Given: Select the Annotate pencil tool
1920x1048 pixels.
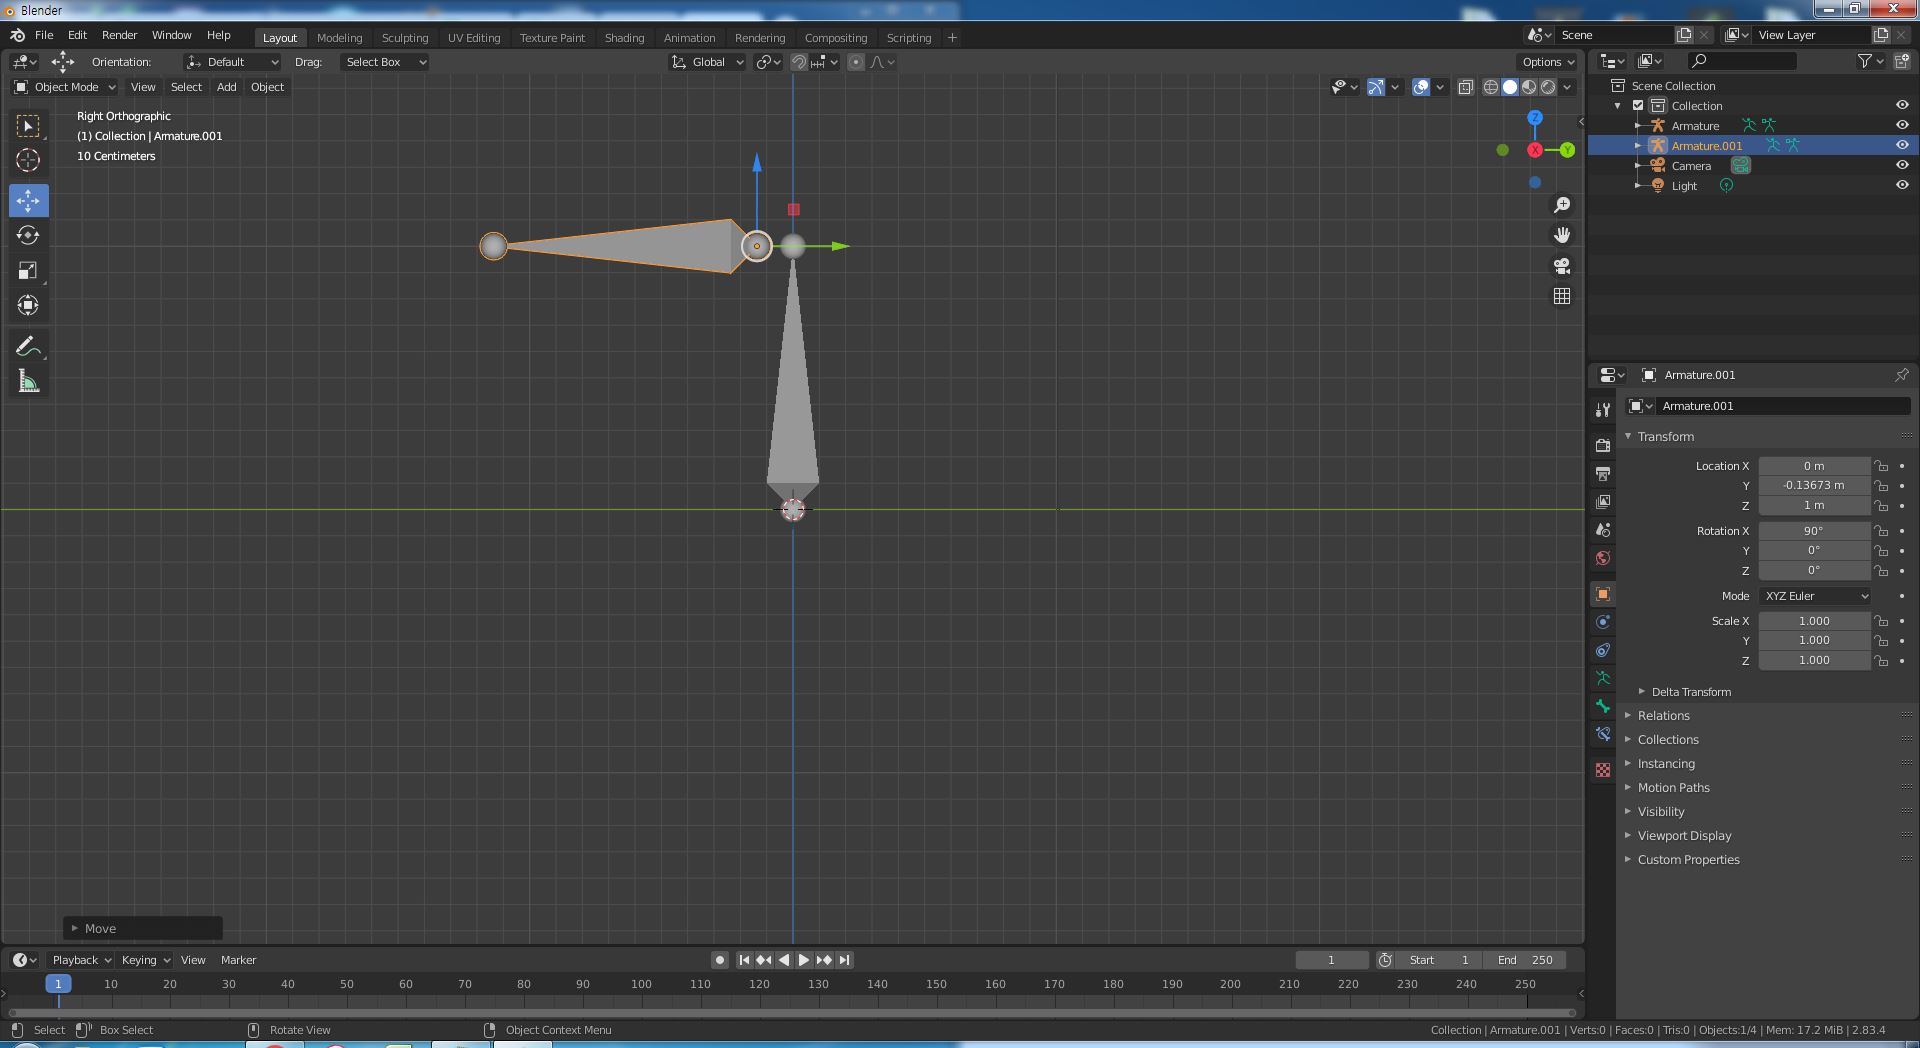Looking at the screenshot, I should click(28, 347).
